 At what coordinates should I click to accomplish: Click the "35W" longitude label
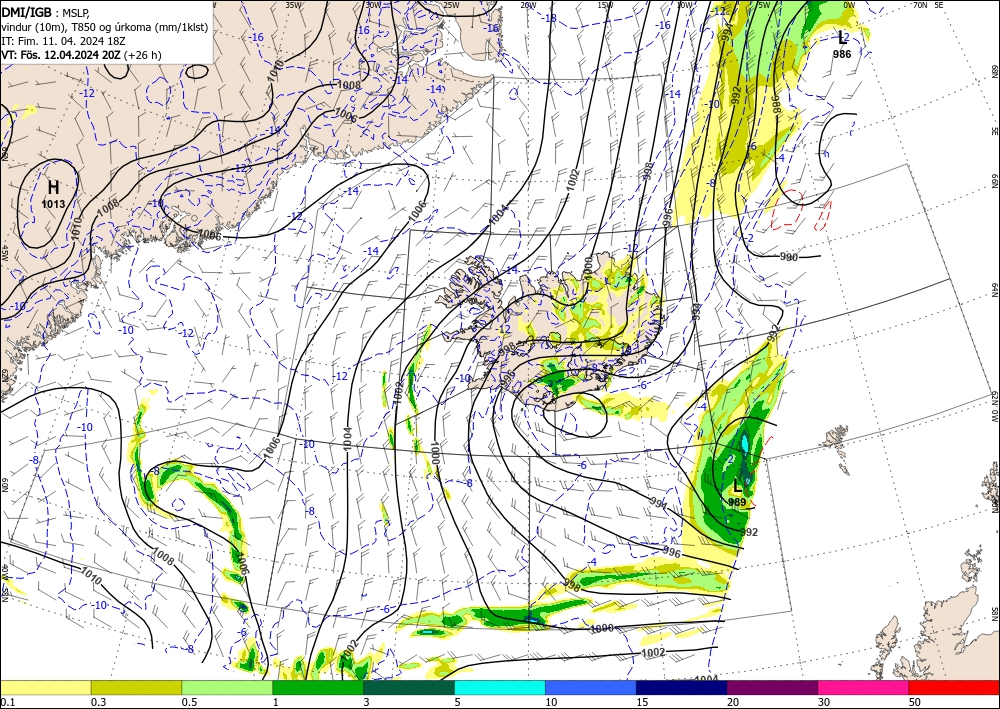pyautogui.click(x=293, y=5)
